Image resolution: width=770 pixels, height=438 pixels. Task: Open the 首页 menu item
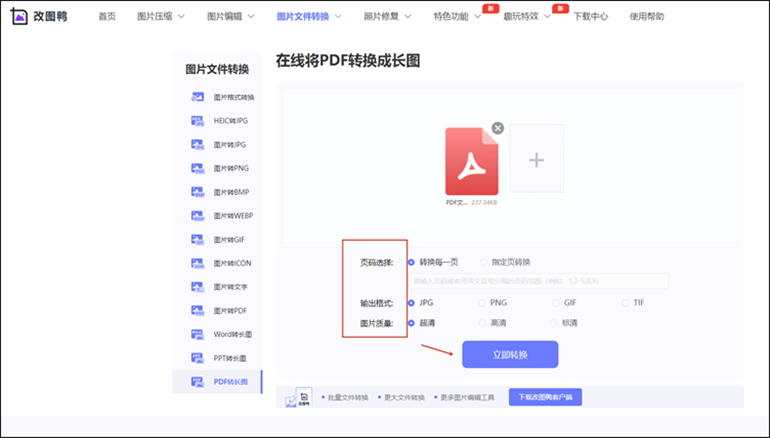click(107, 17)
